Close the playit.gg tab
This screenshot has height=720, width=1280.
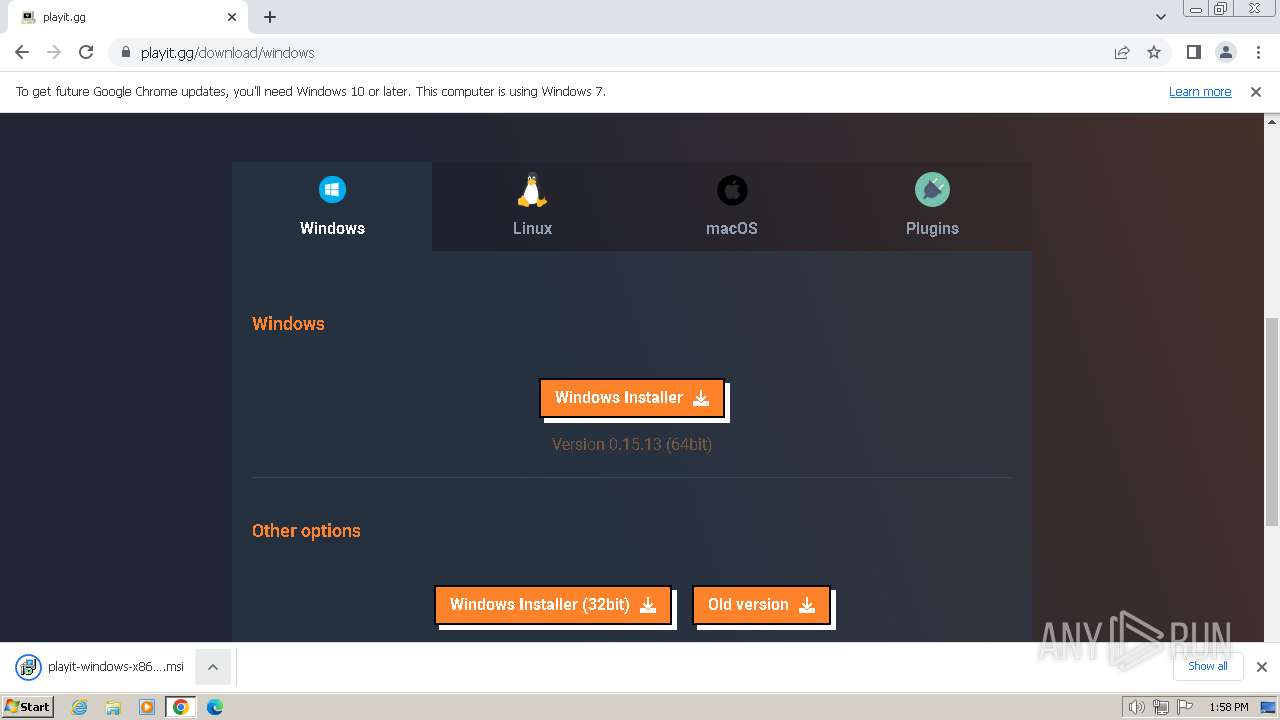[x=232, y=17]
